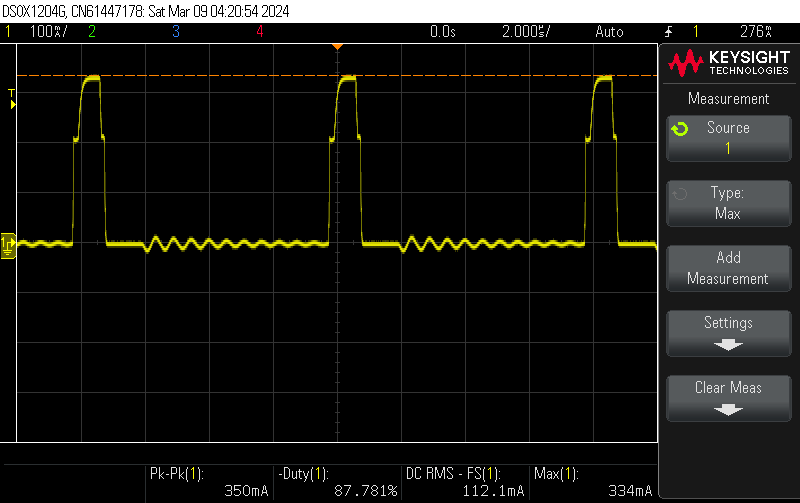Select channel 2 indicator in status bar
The width and height of the screenshot is (800, 503).
click(92, 32)
